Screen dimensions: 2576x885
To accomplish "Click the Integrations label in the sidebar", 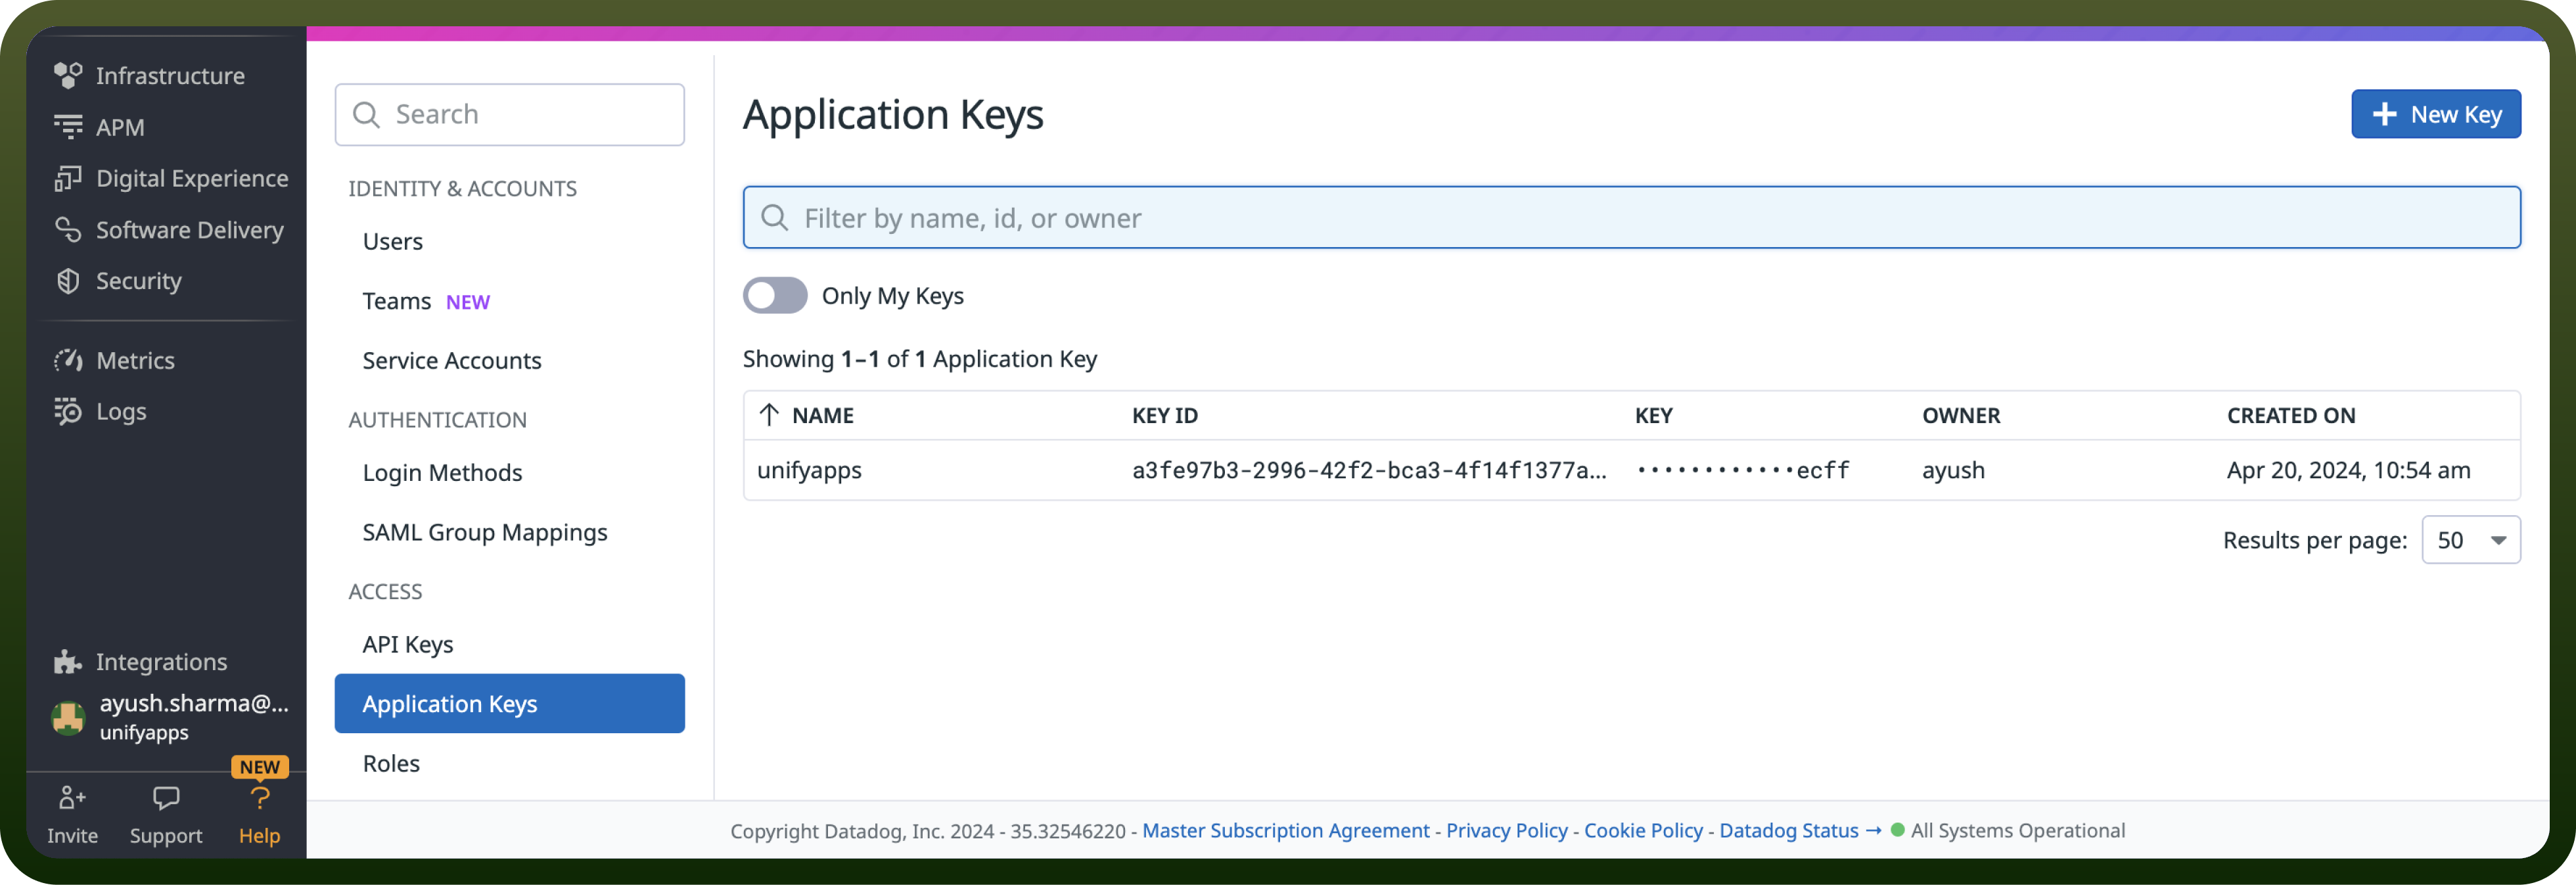I will coord(161,661).
